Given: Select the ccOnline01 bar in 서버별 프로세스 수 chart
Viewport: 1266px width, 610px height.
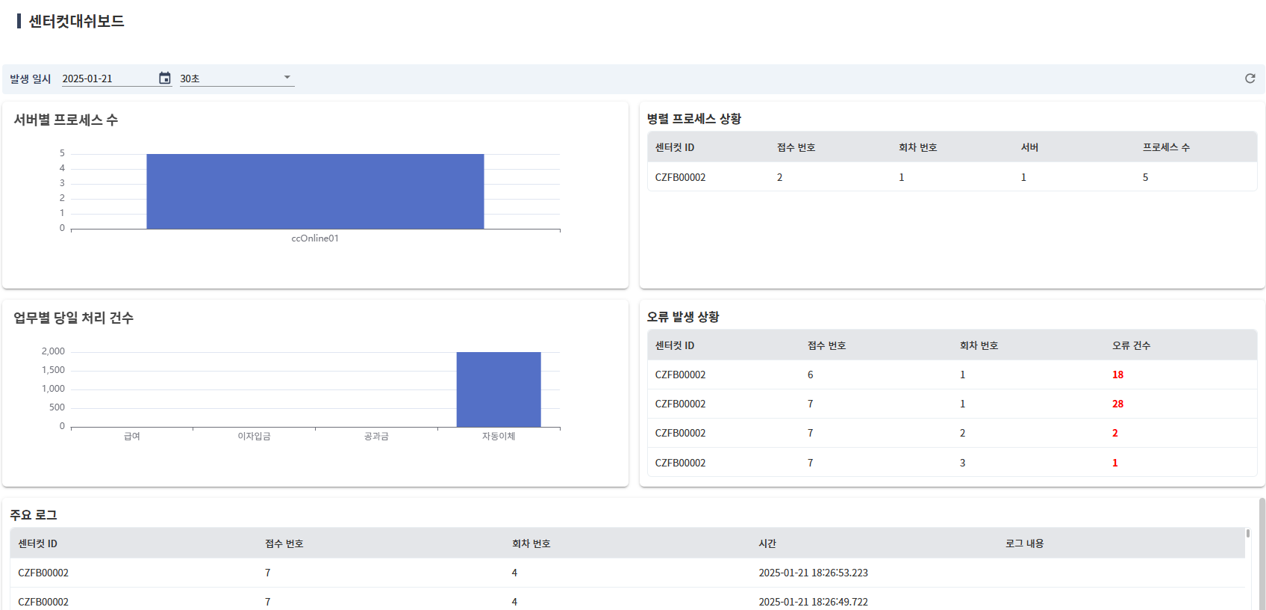Looking at the screenshot, I should click(x=314, y=192).
